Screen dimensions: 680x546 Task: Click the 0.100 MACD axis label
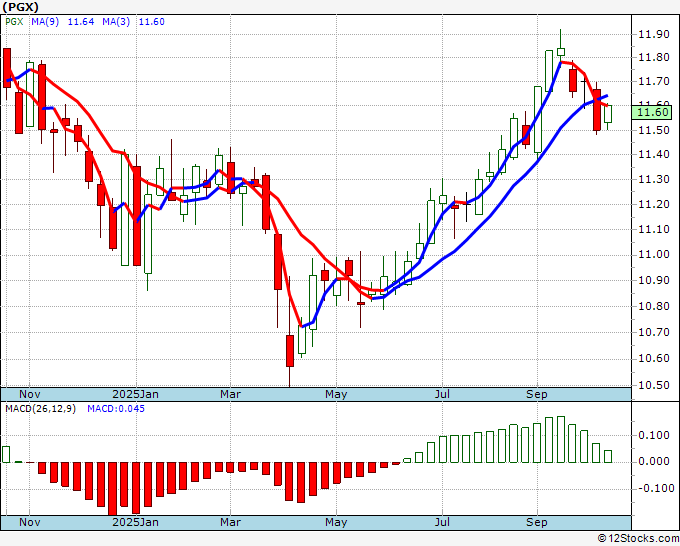[654, 435]
